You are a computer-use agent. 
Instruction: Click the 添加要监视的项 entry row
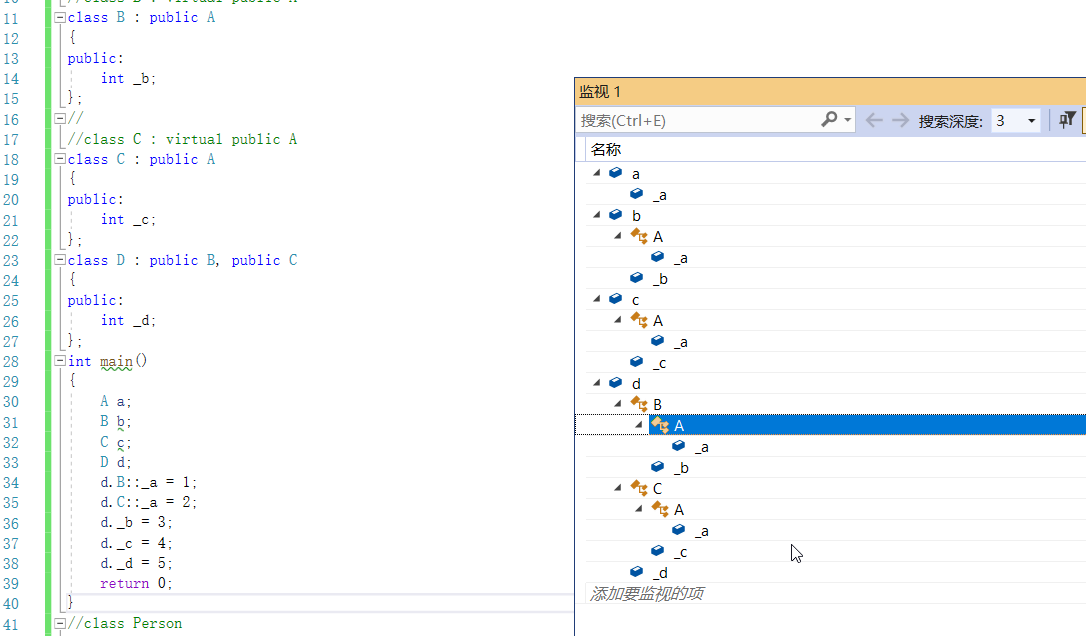835,593
